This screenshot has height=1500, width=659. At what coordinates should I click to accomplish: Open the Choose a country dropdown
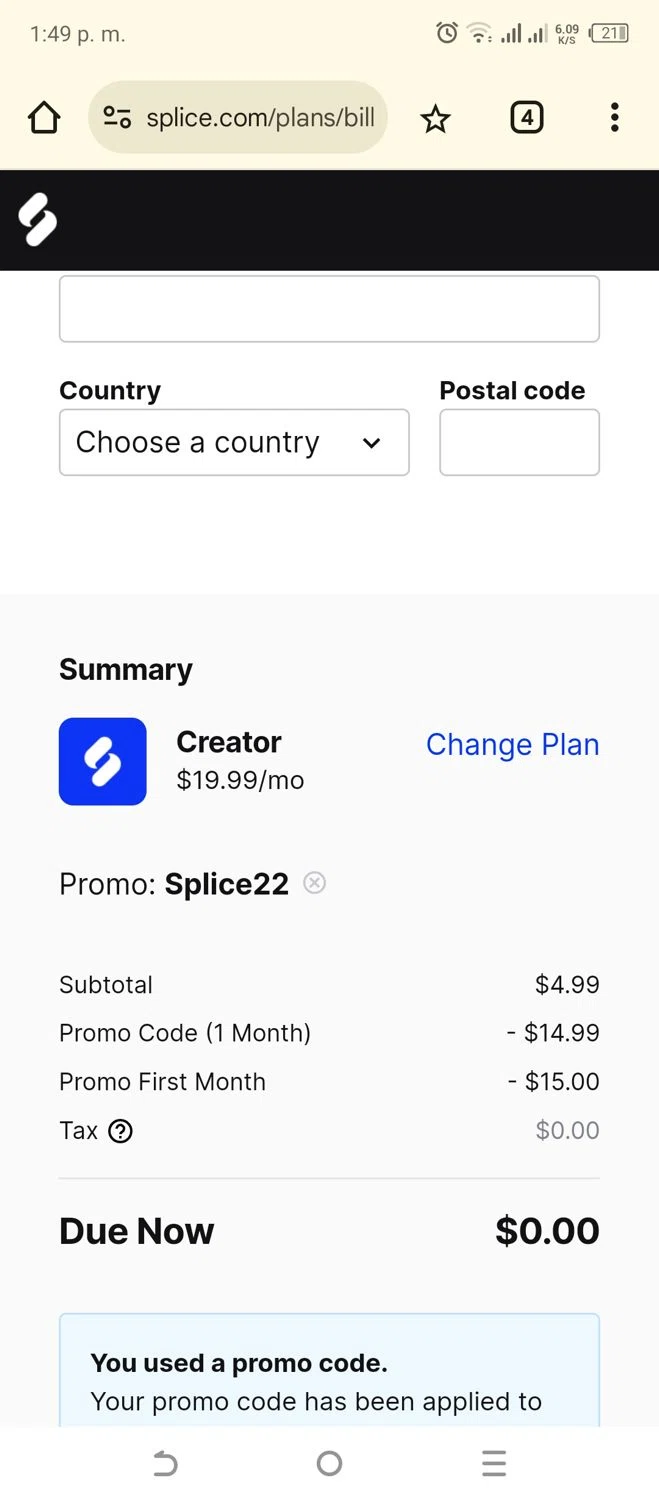coord(234,442)
